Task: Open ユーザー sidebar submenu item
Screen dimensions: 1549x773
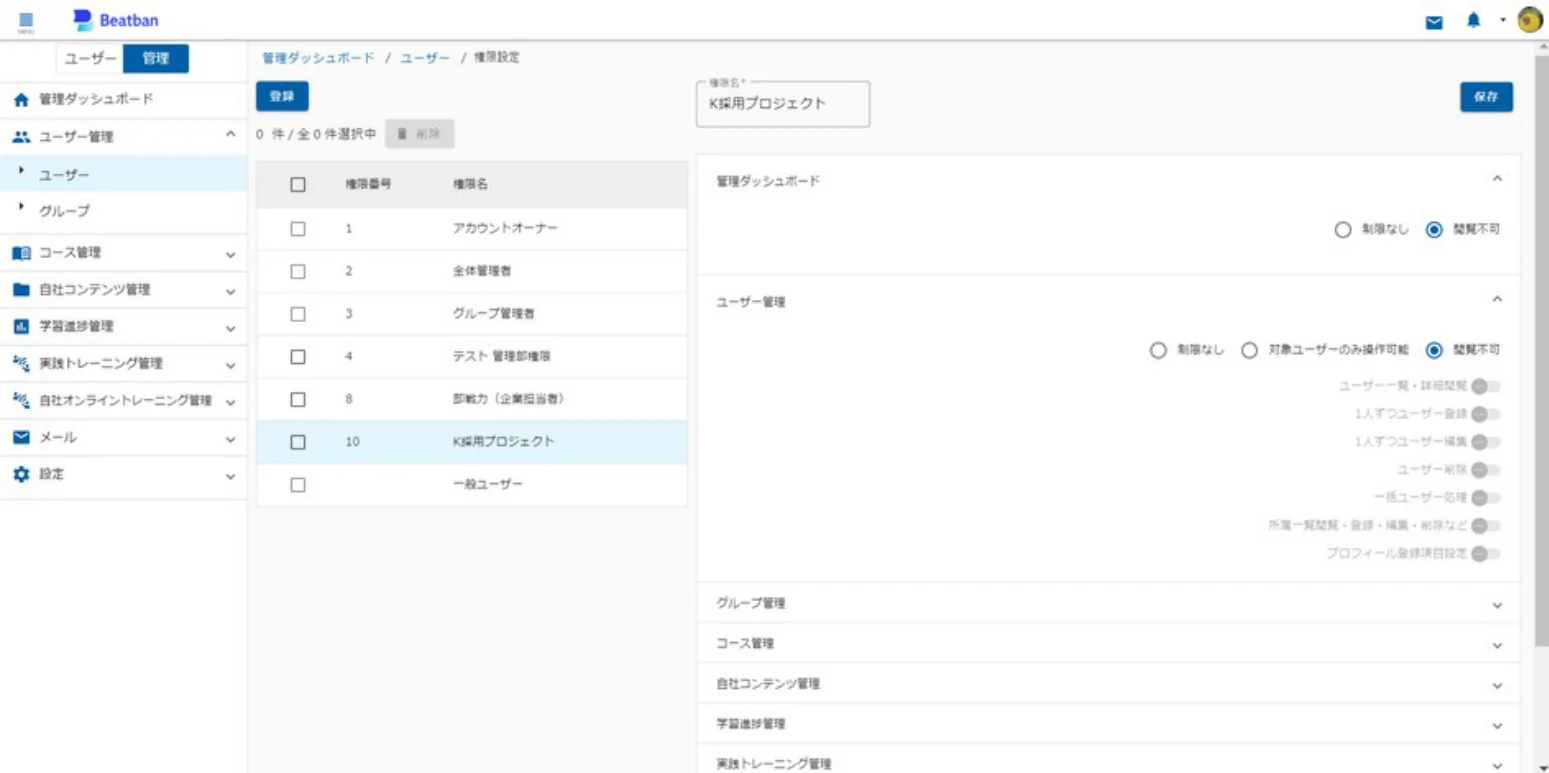Action: [124, 175]
